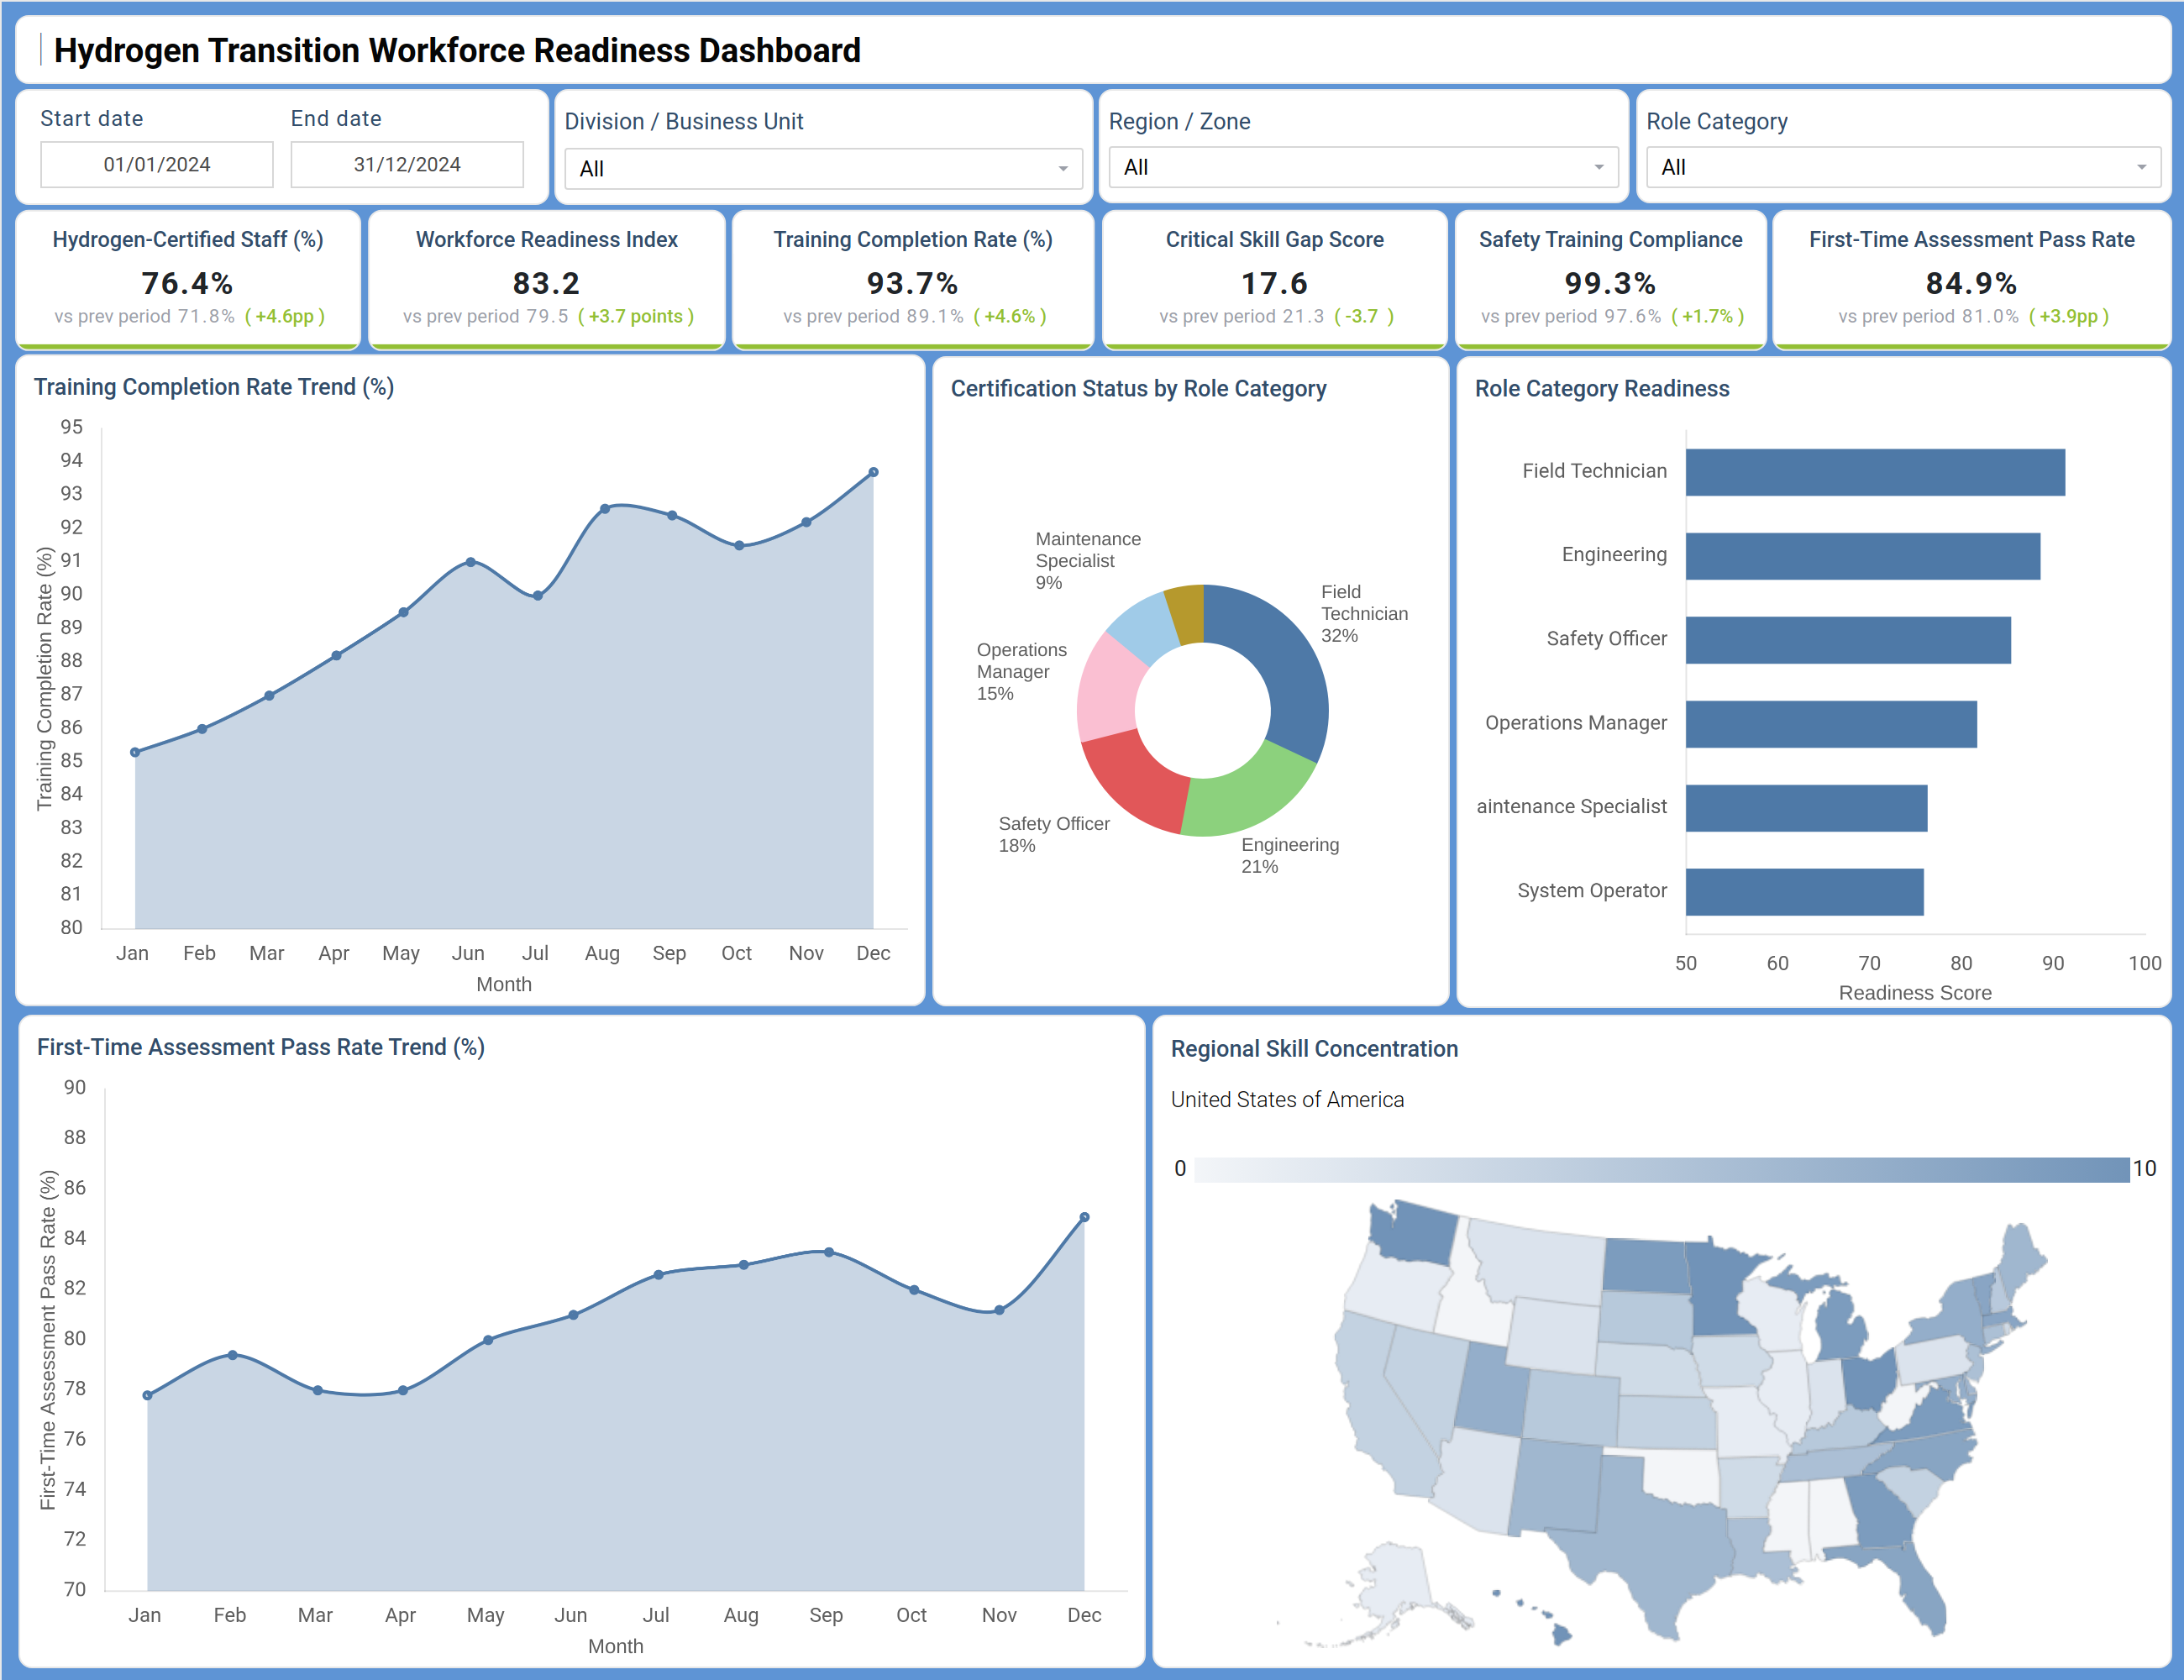Select the Critical Skill Gap Score value 17.6
This screenshot has height=1680, width=2184.
coord(1274,283)
